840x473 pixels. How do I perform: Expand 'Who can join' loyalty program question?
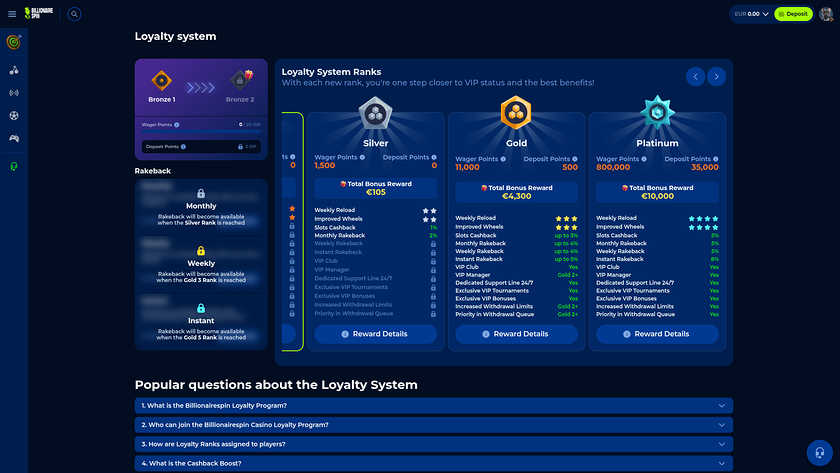point(433,424)
